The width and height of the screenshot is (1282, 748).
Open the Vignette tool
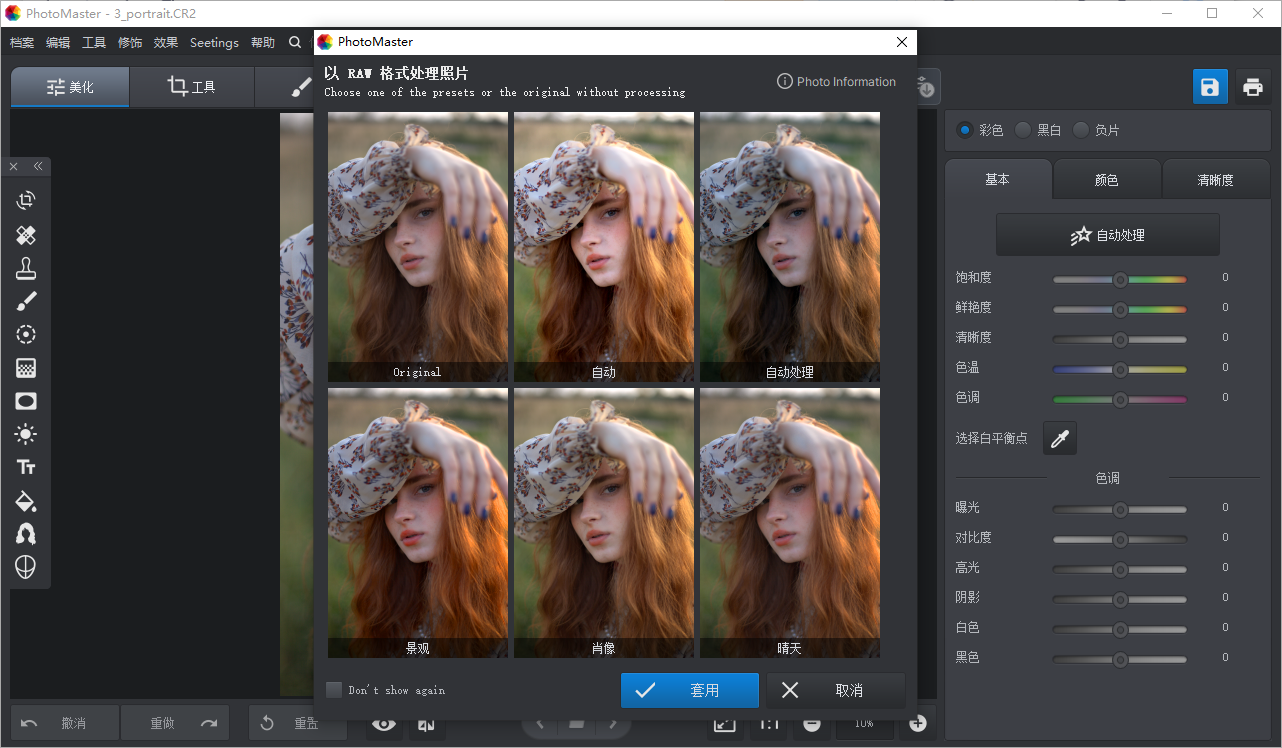(x=26, y=401)
